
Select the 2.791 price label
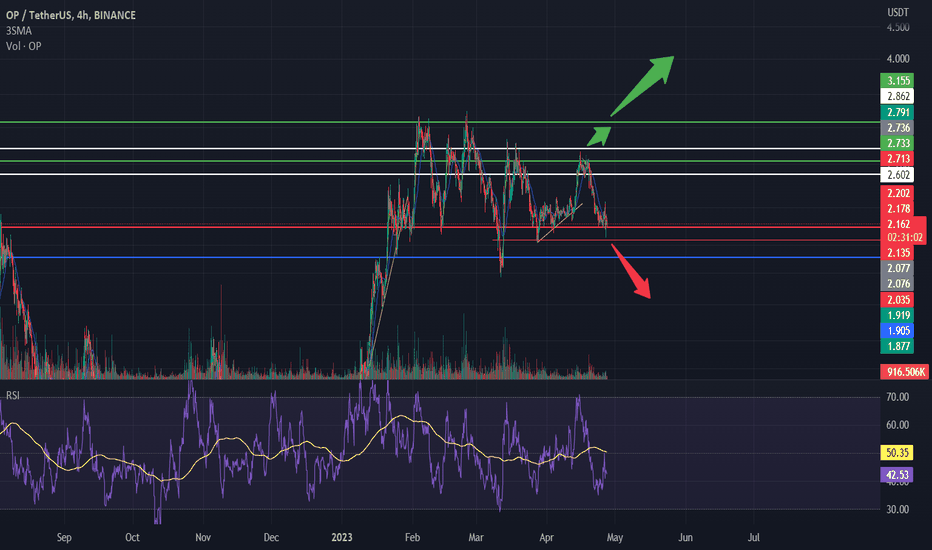[x=898, y=112]
